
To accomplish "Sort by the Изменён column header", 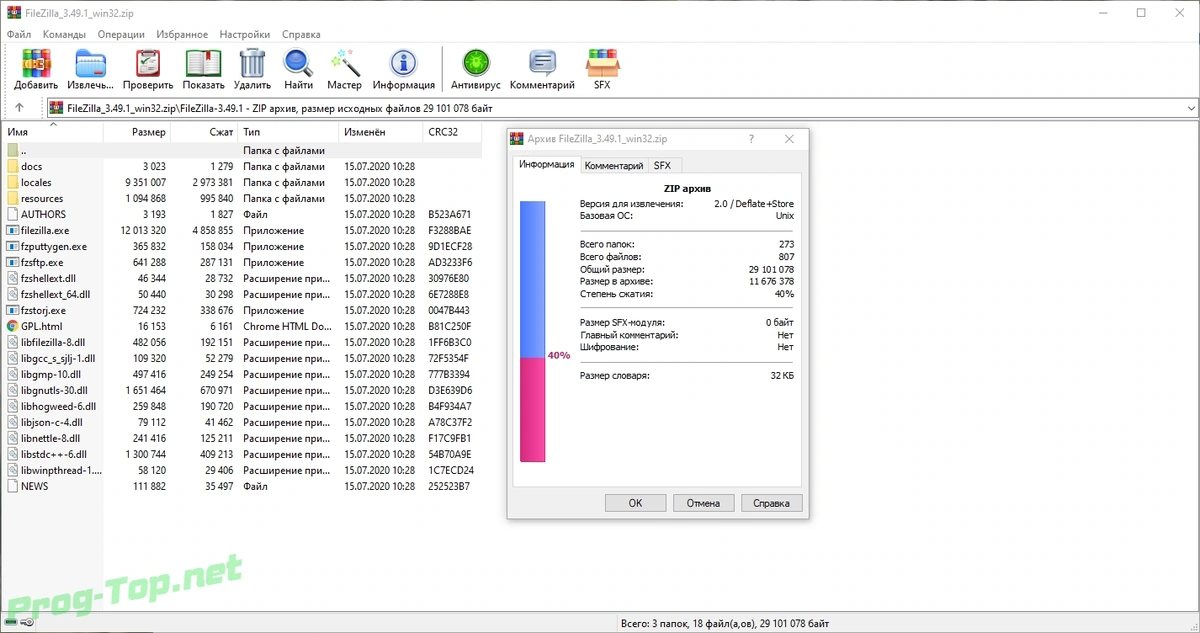I will click(x=380, y=132).
